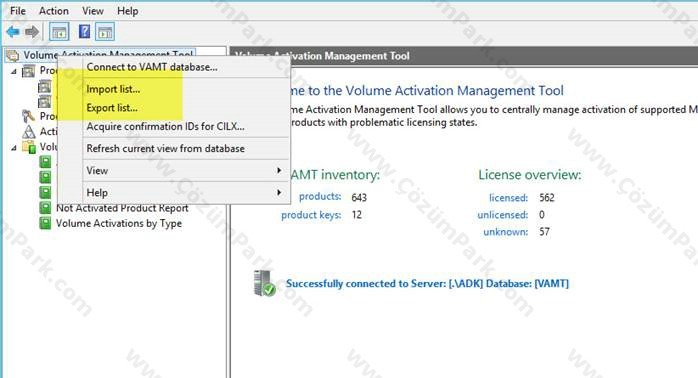Viewport: 698px width, 378px height.
Task: Click the Forward arrow toolbar icon
Action: pyautogui.click(x=32, y=32)
